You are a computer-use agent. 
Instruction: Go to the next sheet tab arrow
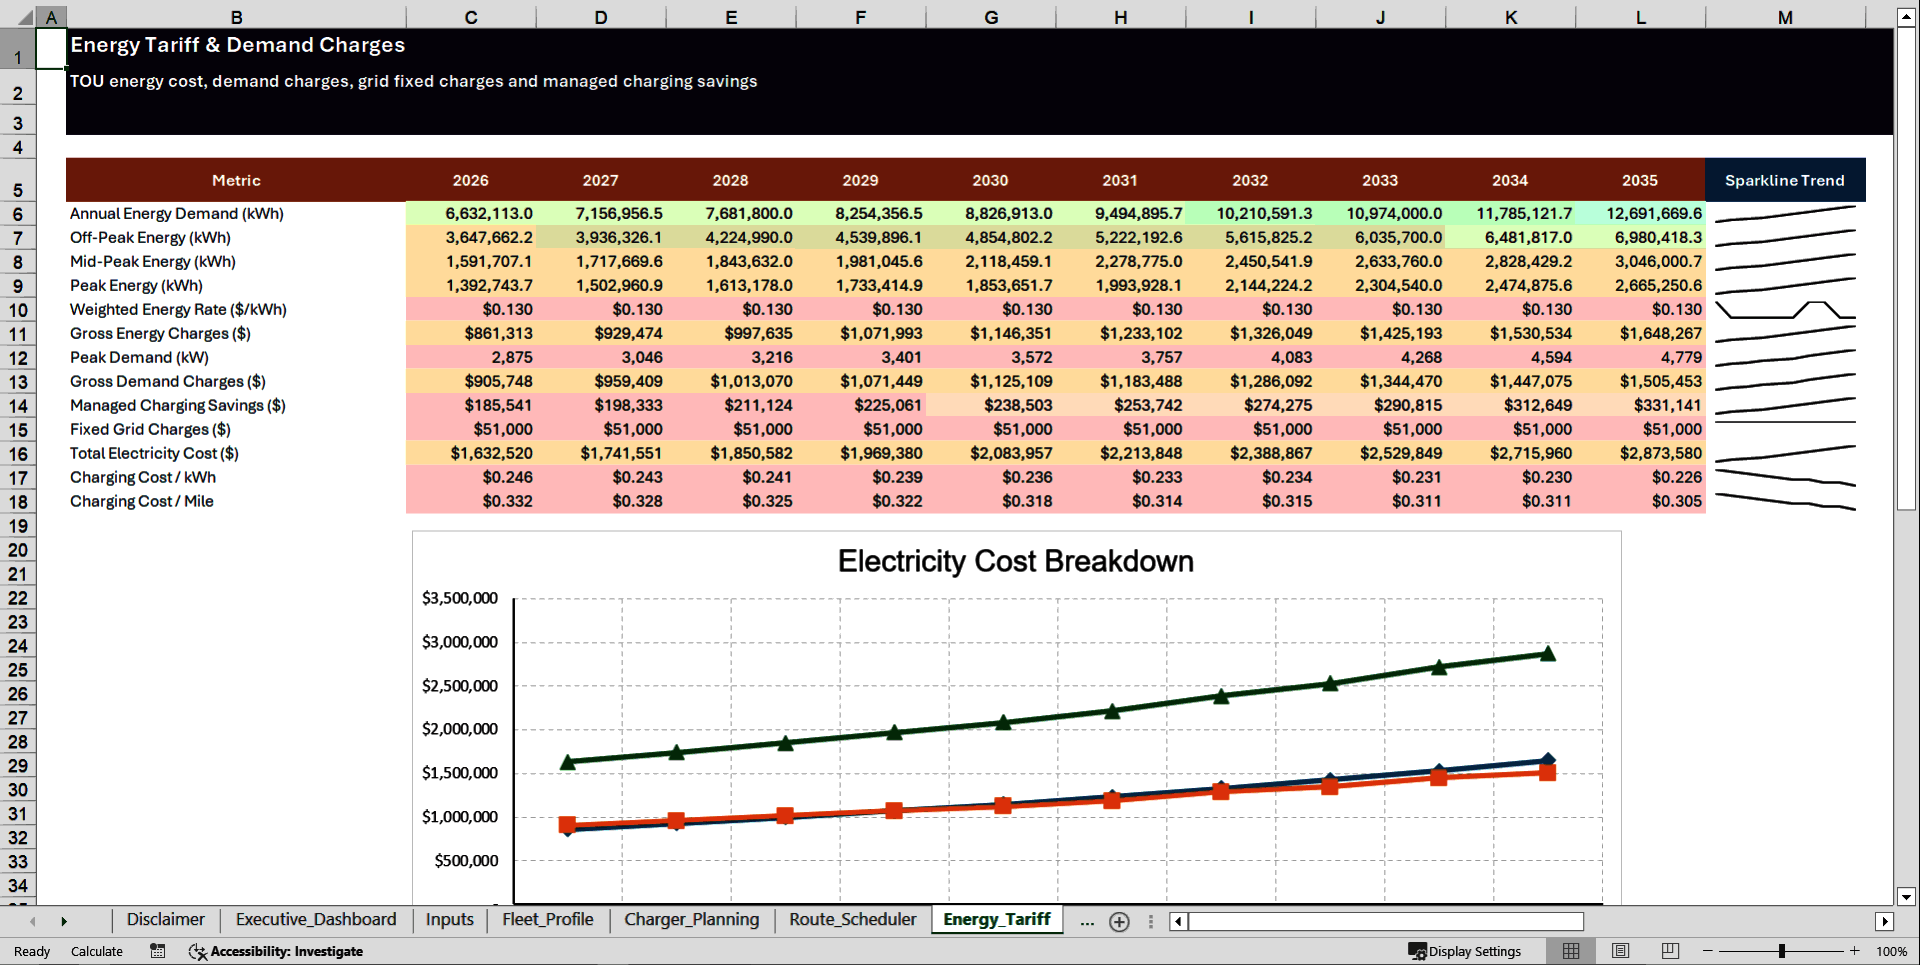(64, 921)
